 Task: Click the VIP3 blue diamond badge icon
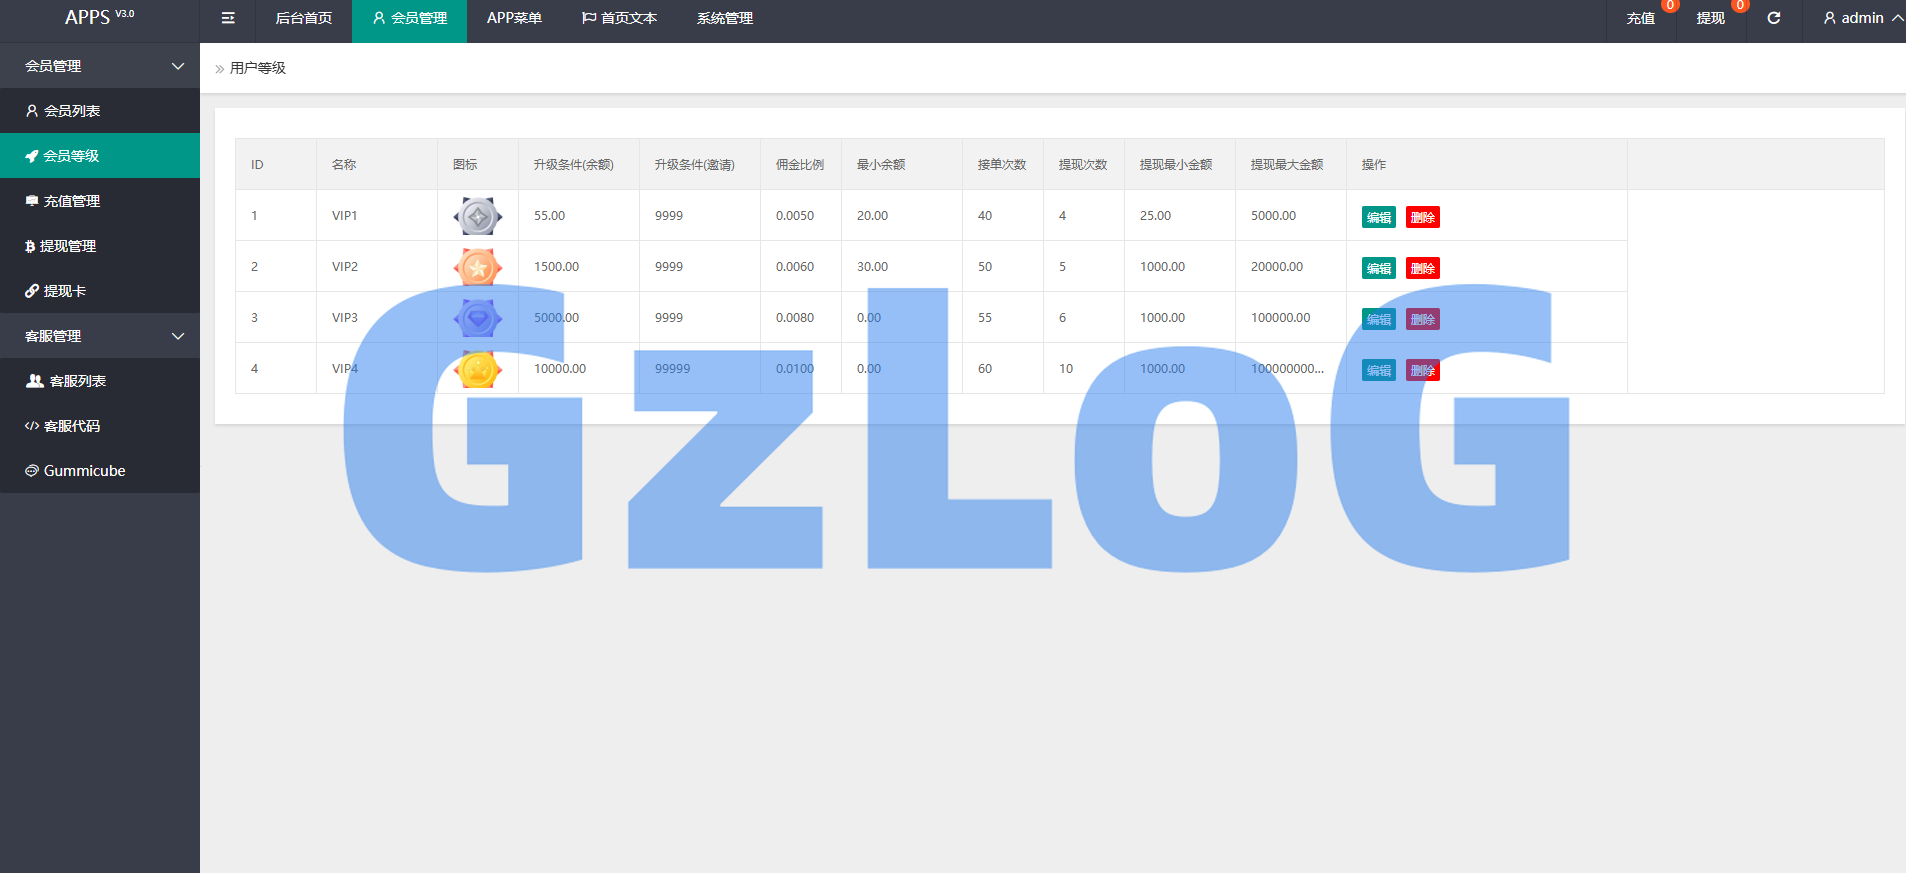[478, 318]
